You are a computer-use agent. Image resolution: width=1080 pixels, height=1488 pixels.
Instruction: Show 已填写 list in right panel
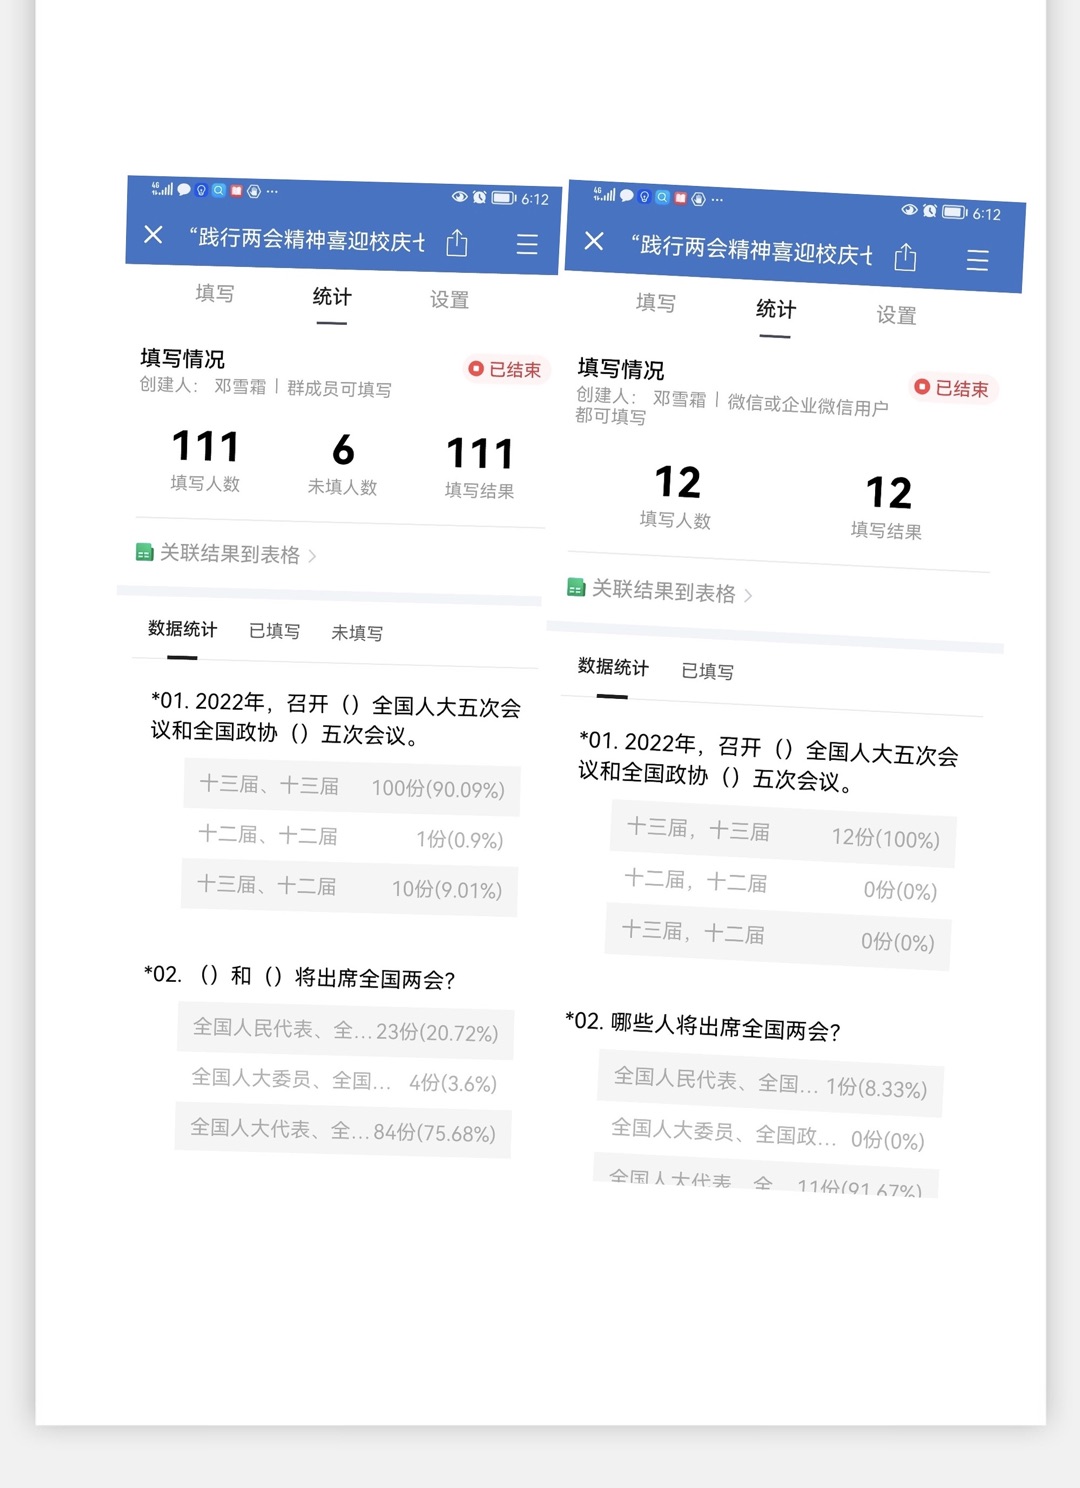pyautogui.click(x=707, y=672)
